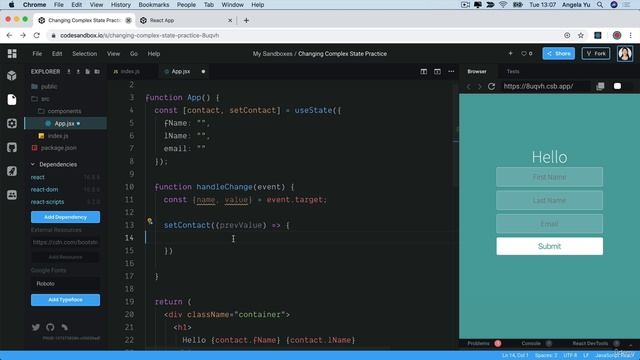The width and height of the screenshot is (640, 360).
Task: Select the Browser preview tab
Action: coord(477,71)
